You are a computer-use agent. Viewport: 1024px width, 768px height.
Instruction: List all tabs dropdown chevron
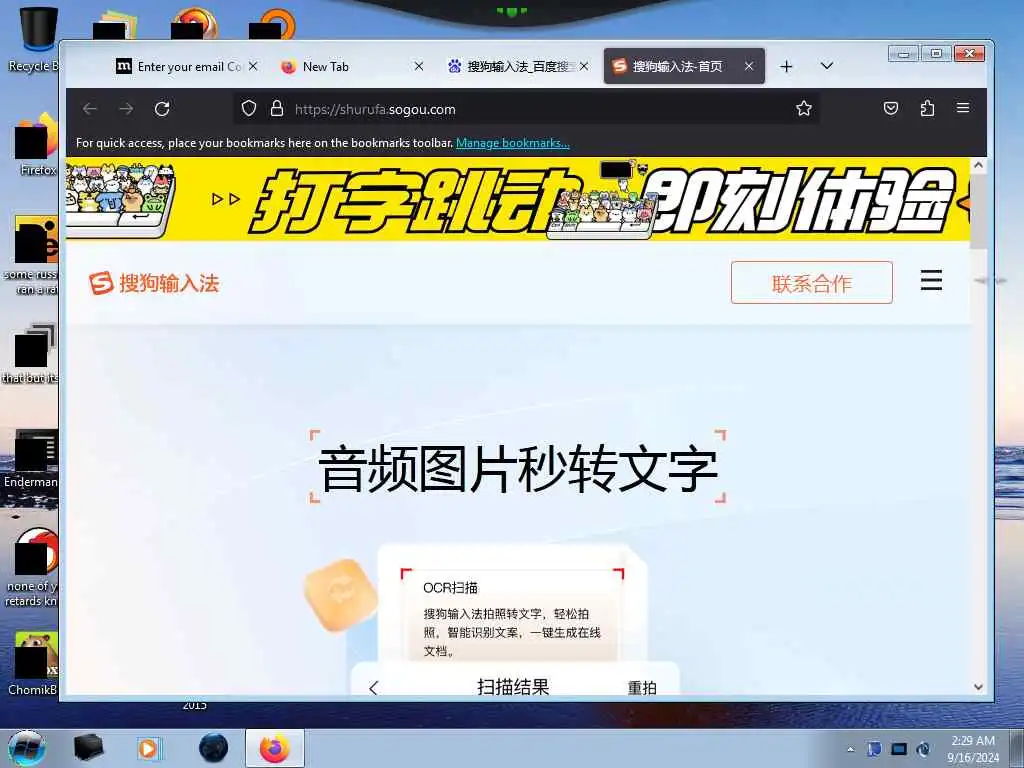pos(827,66)
